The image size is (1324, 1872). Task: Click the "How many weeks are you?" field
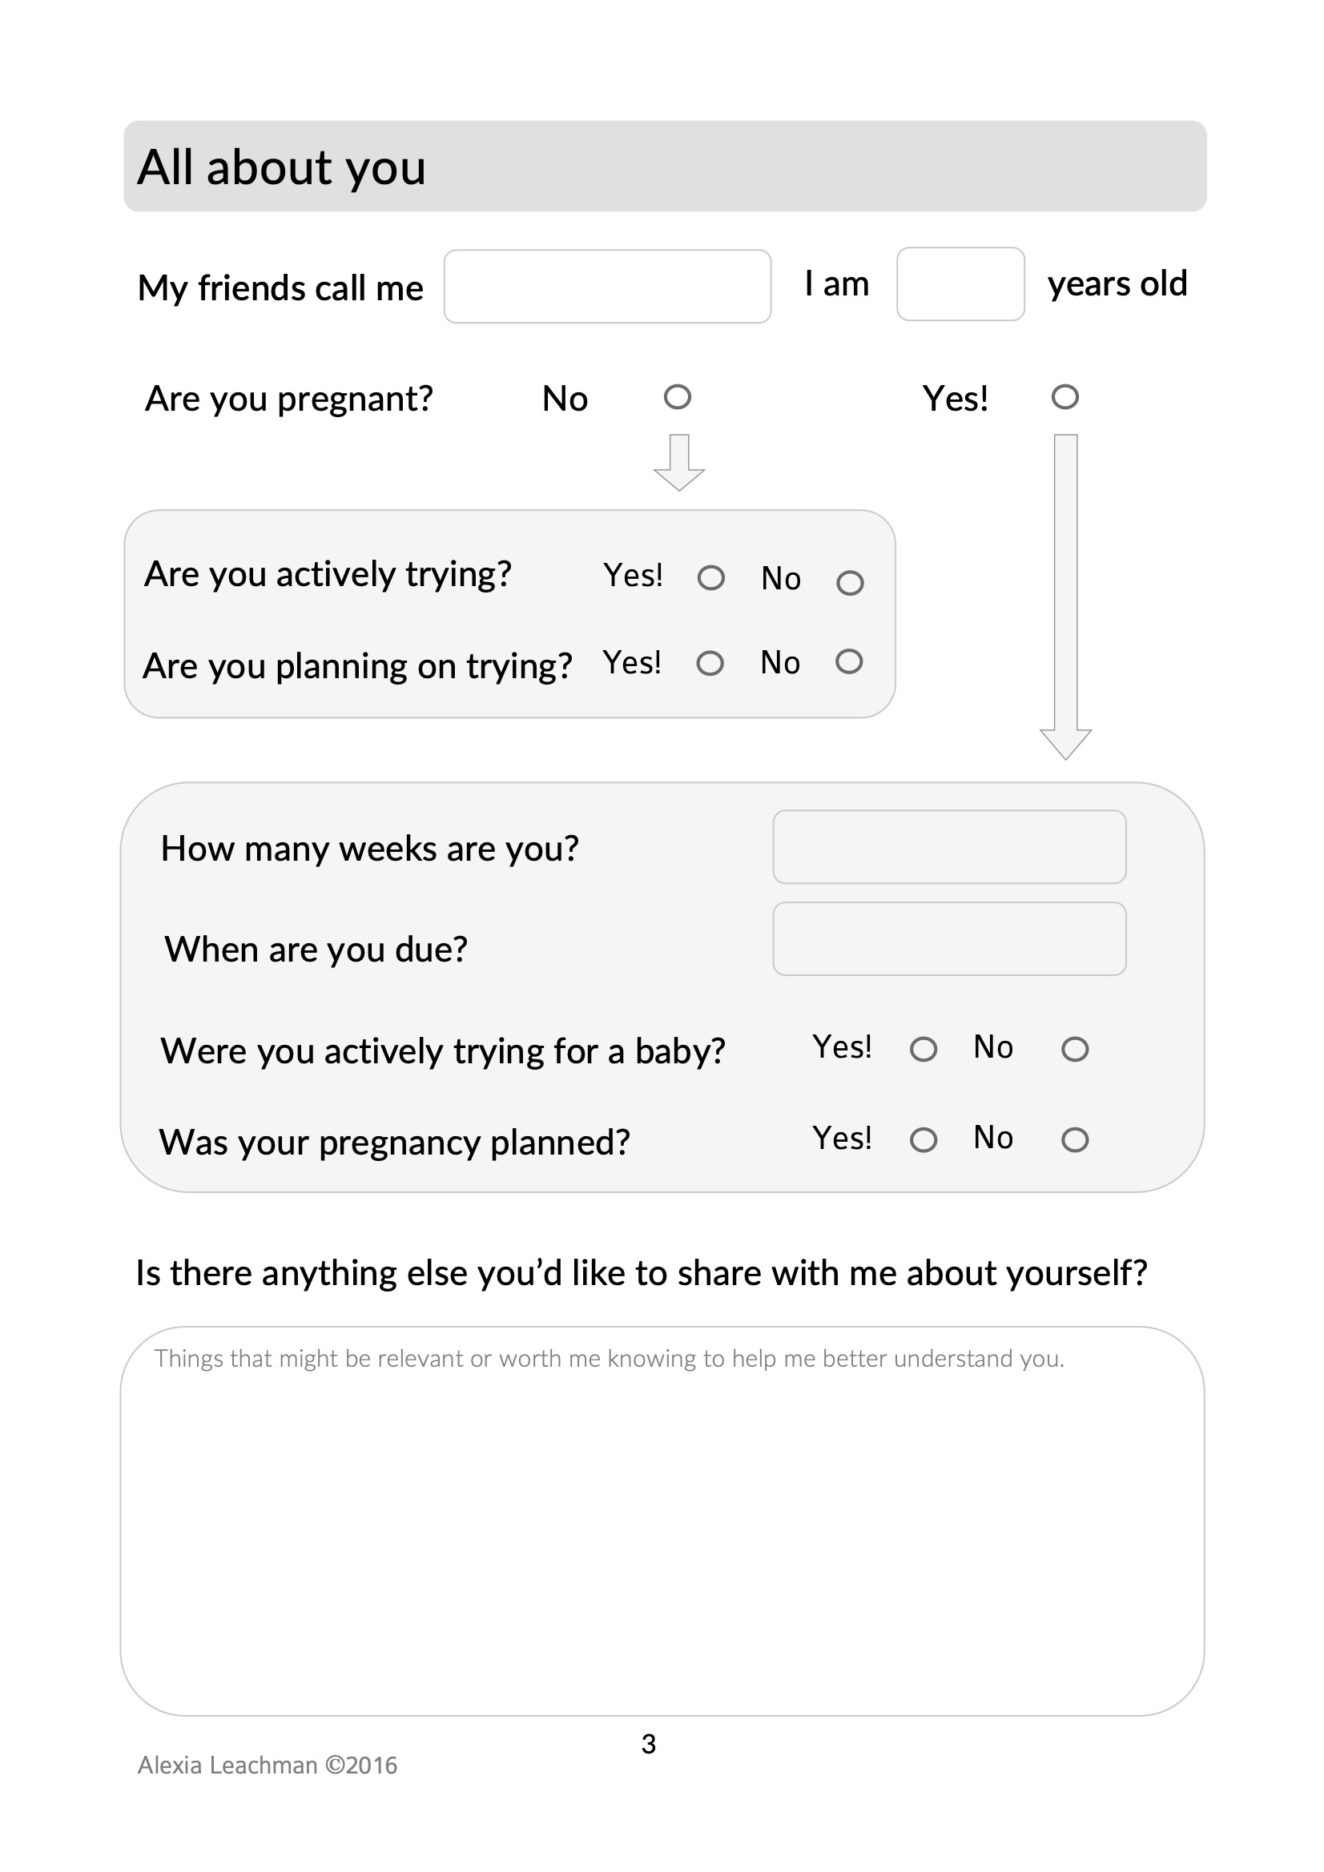tap(949, 847)
